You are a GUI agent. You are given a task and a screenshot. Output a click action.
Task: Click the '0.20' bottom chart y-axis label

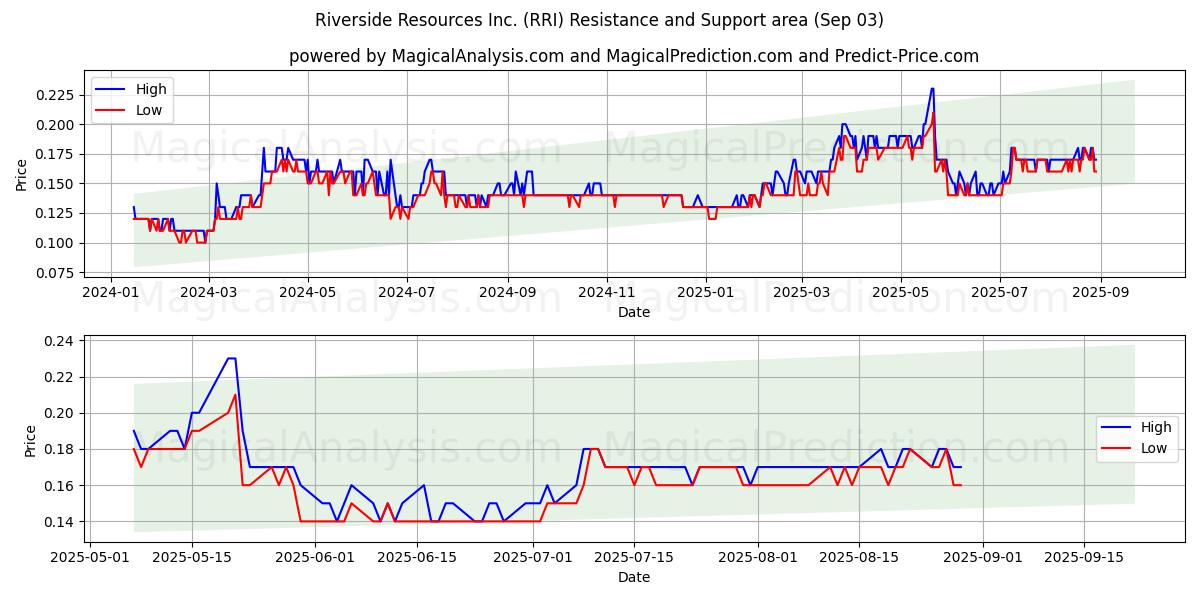pyautogui.click(x=58, y=413)
